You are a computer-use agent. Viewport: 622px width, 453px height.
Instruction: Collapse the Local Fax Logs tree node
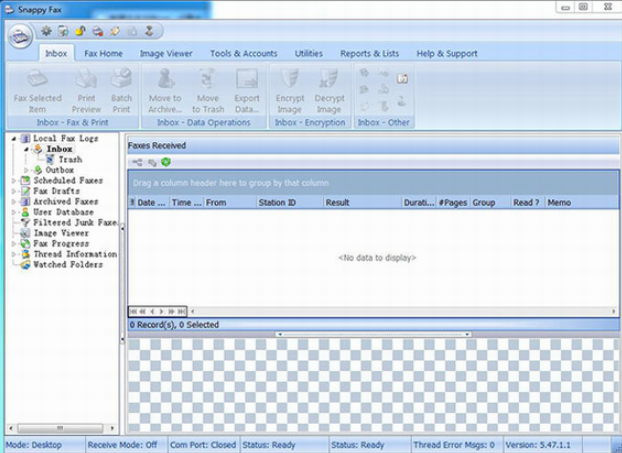pos(14,138)
